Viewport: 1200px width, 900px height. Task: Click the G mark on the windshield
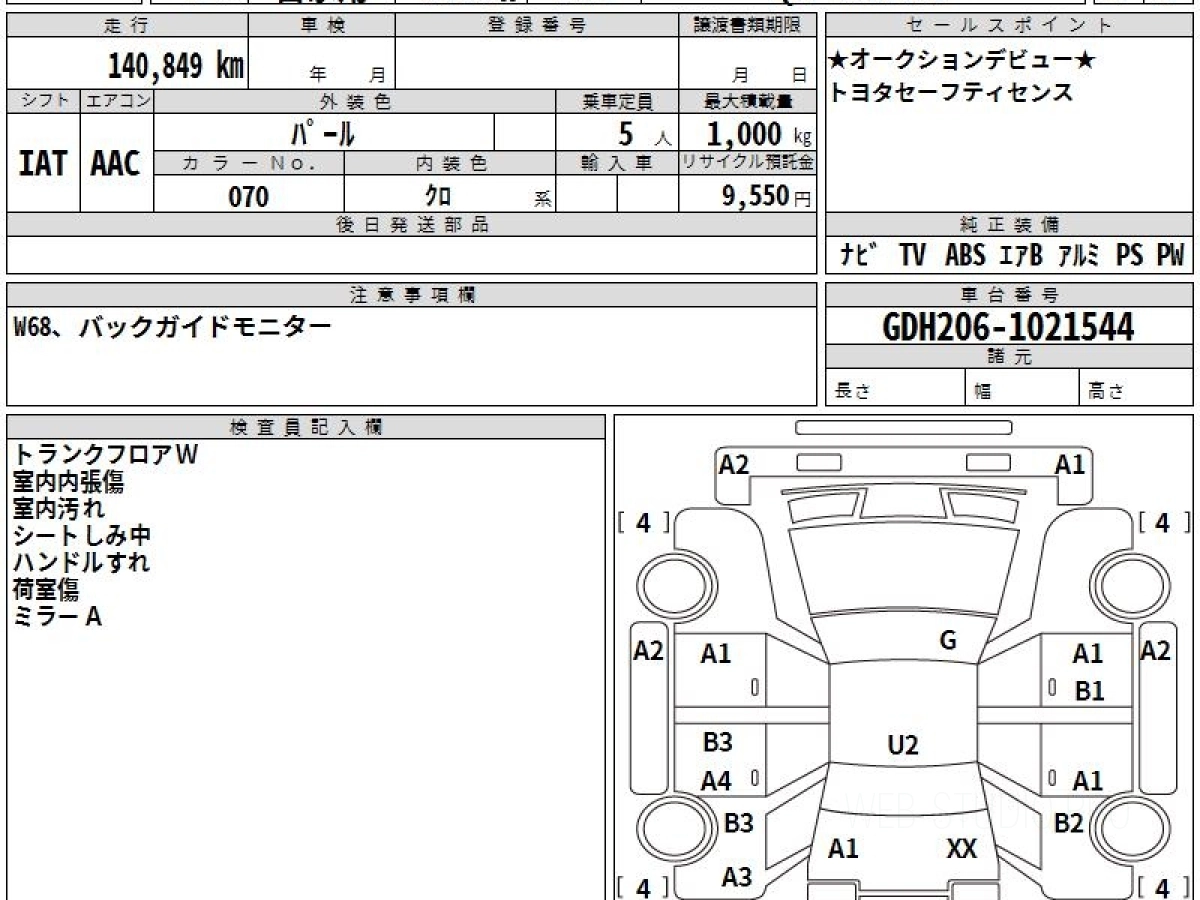[x=948, y=641]
